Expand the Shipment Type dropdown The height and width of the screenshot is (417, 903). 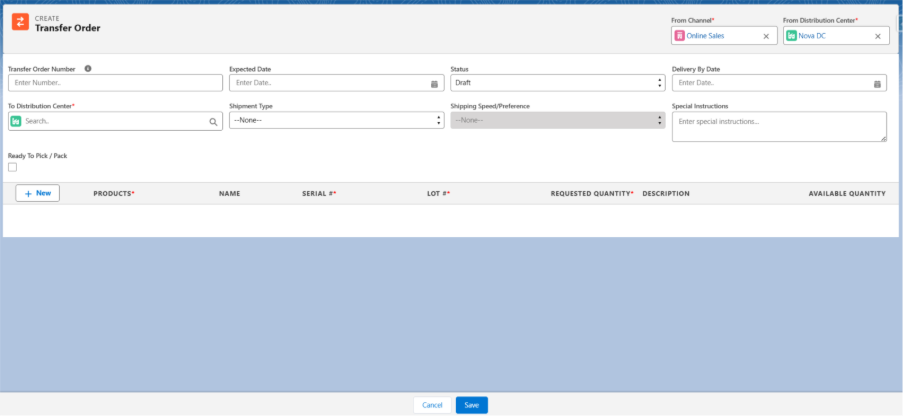tap(336, 120)
